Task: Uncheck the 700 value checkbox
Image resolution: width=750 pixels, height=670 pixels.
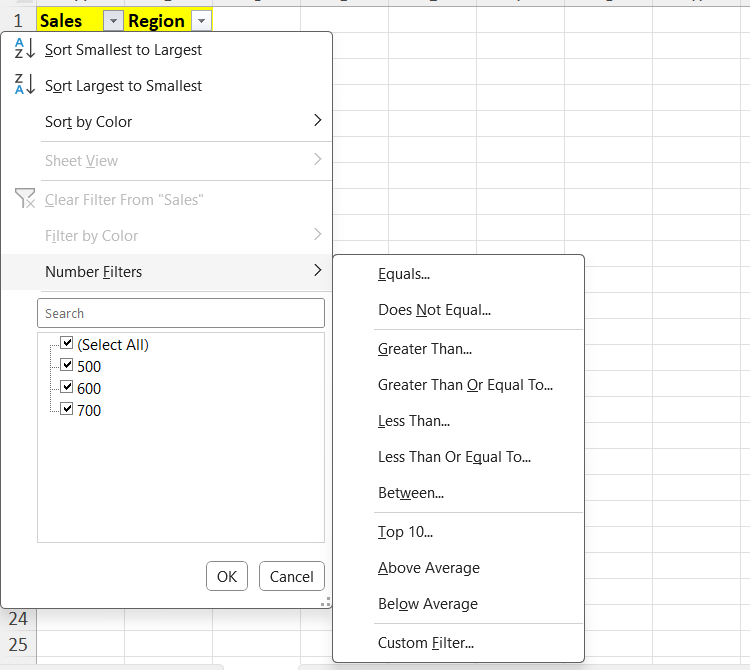Action: [x=67, y=408]
